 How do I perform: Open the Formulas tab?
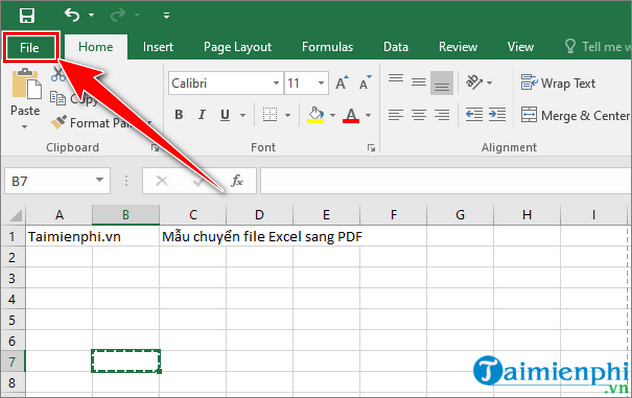[x=327, y=47]
